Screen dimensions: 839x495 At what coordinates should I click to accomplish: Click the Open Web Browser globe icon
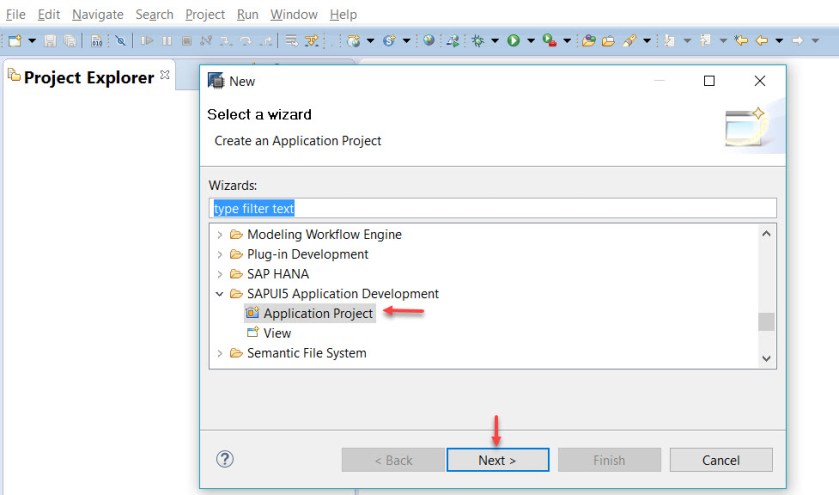429,40
